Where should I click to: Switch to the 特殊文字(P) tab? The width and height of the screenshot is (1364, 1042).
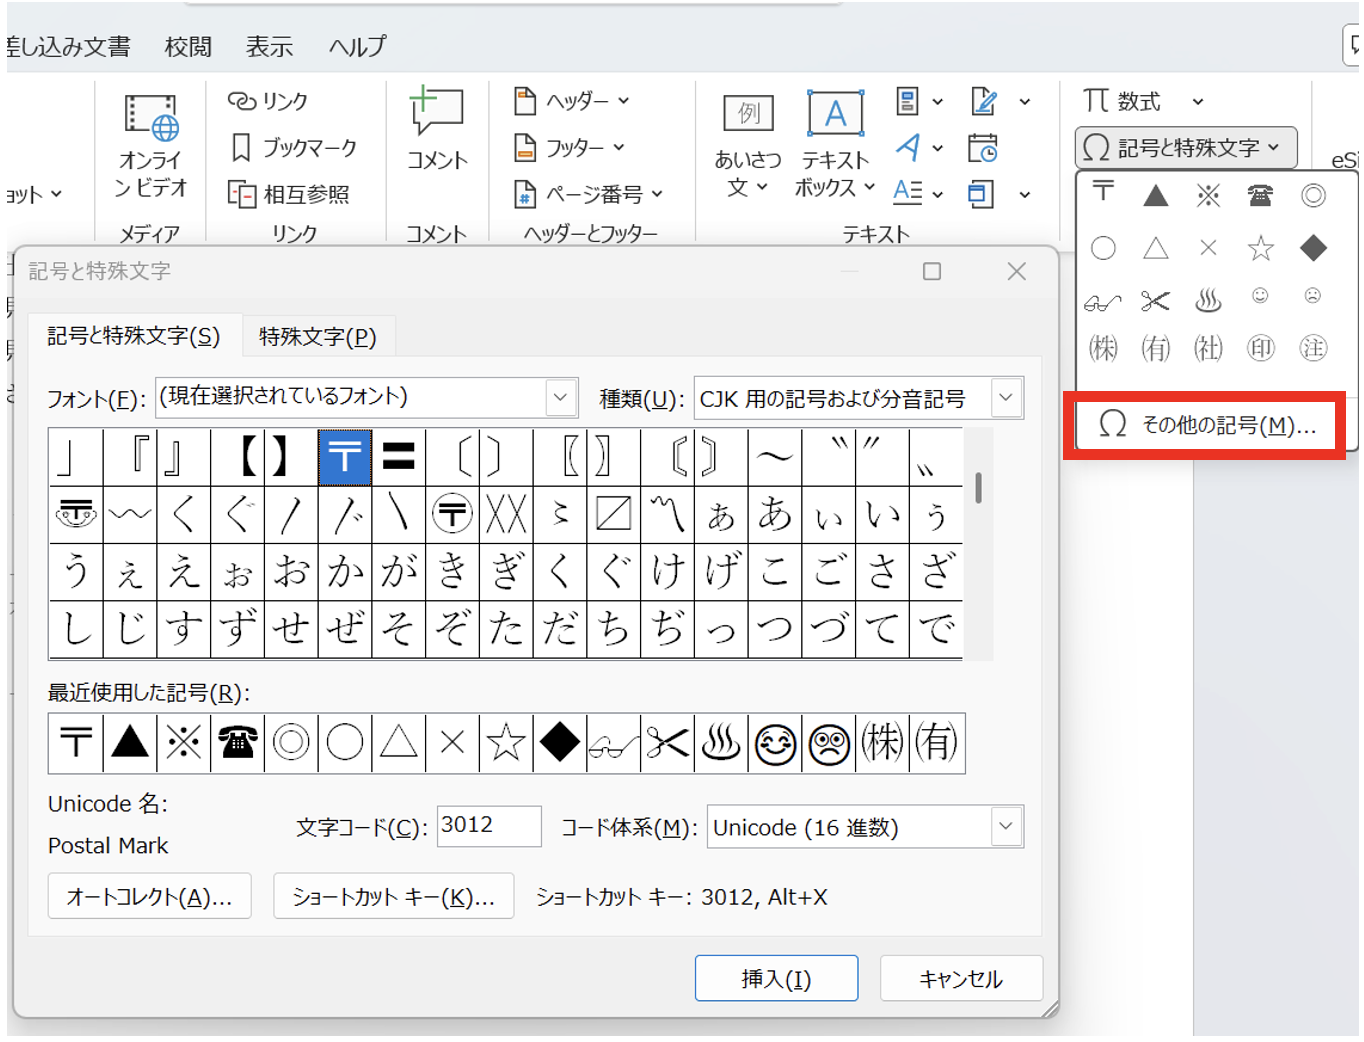(317, 337)
